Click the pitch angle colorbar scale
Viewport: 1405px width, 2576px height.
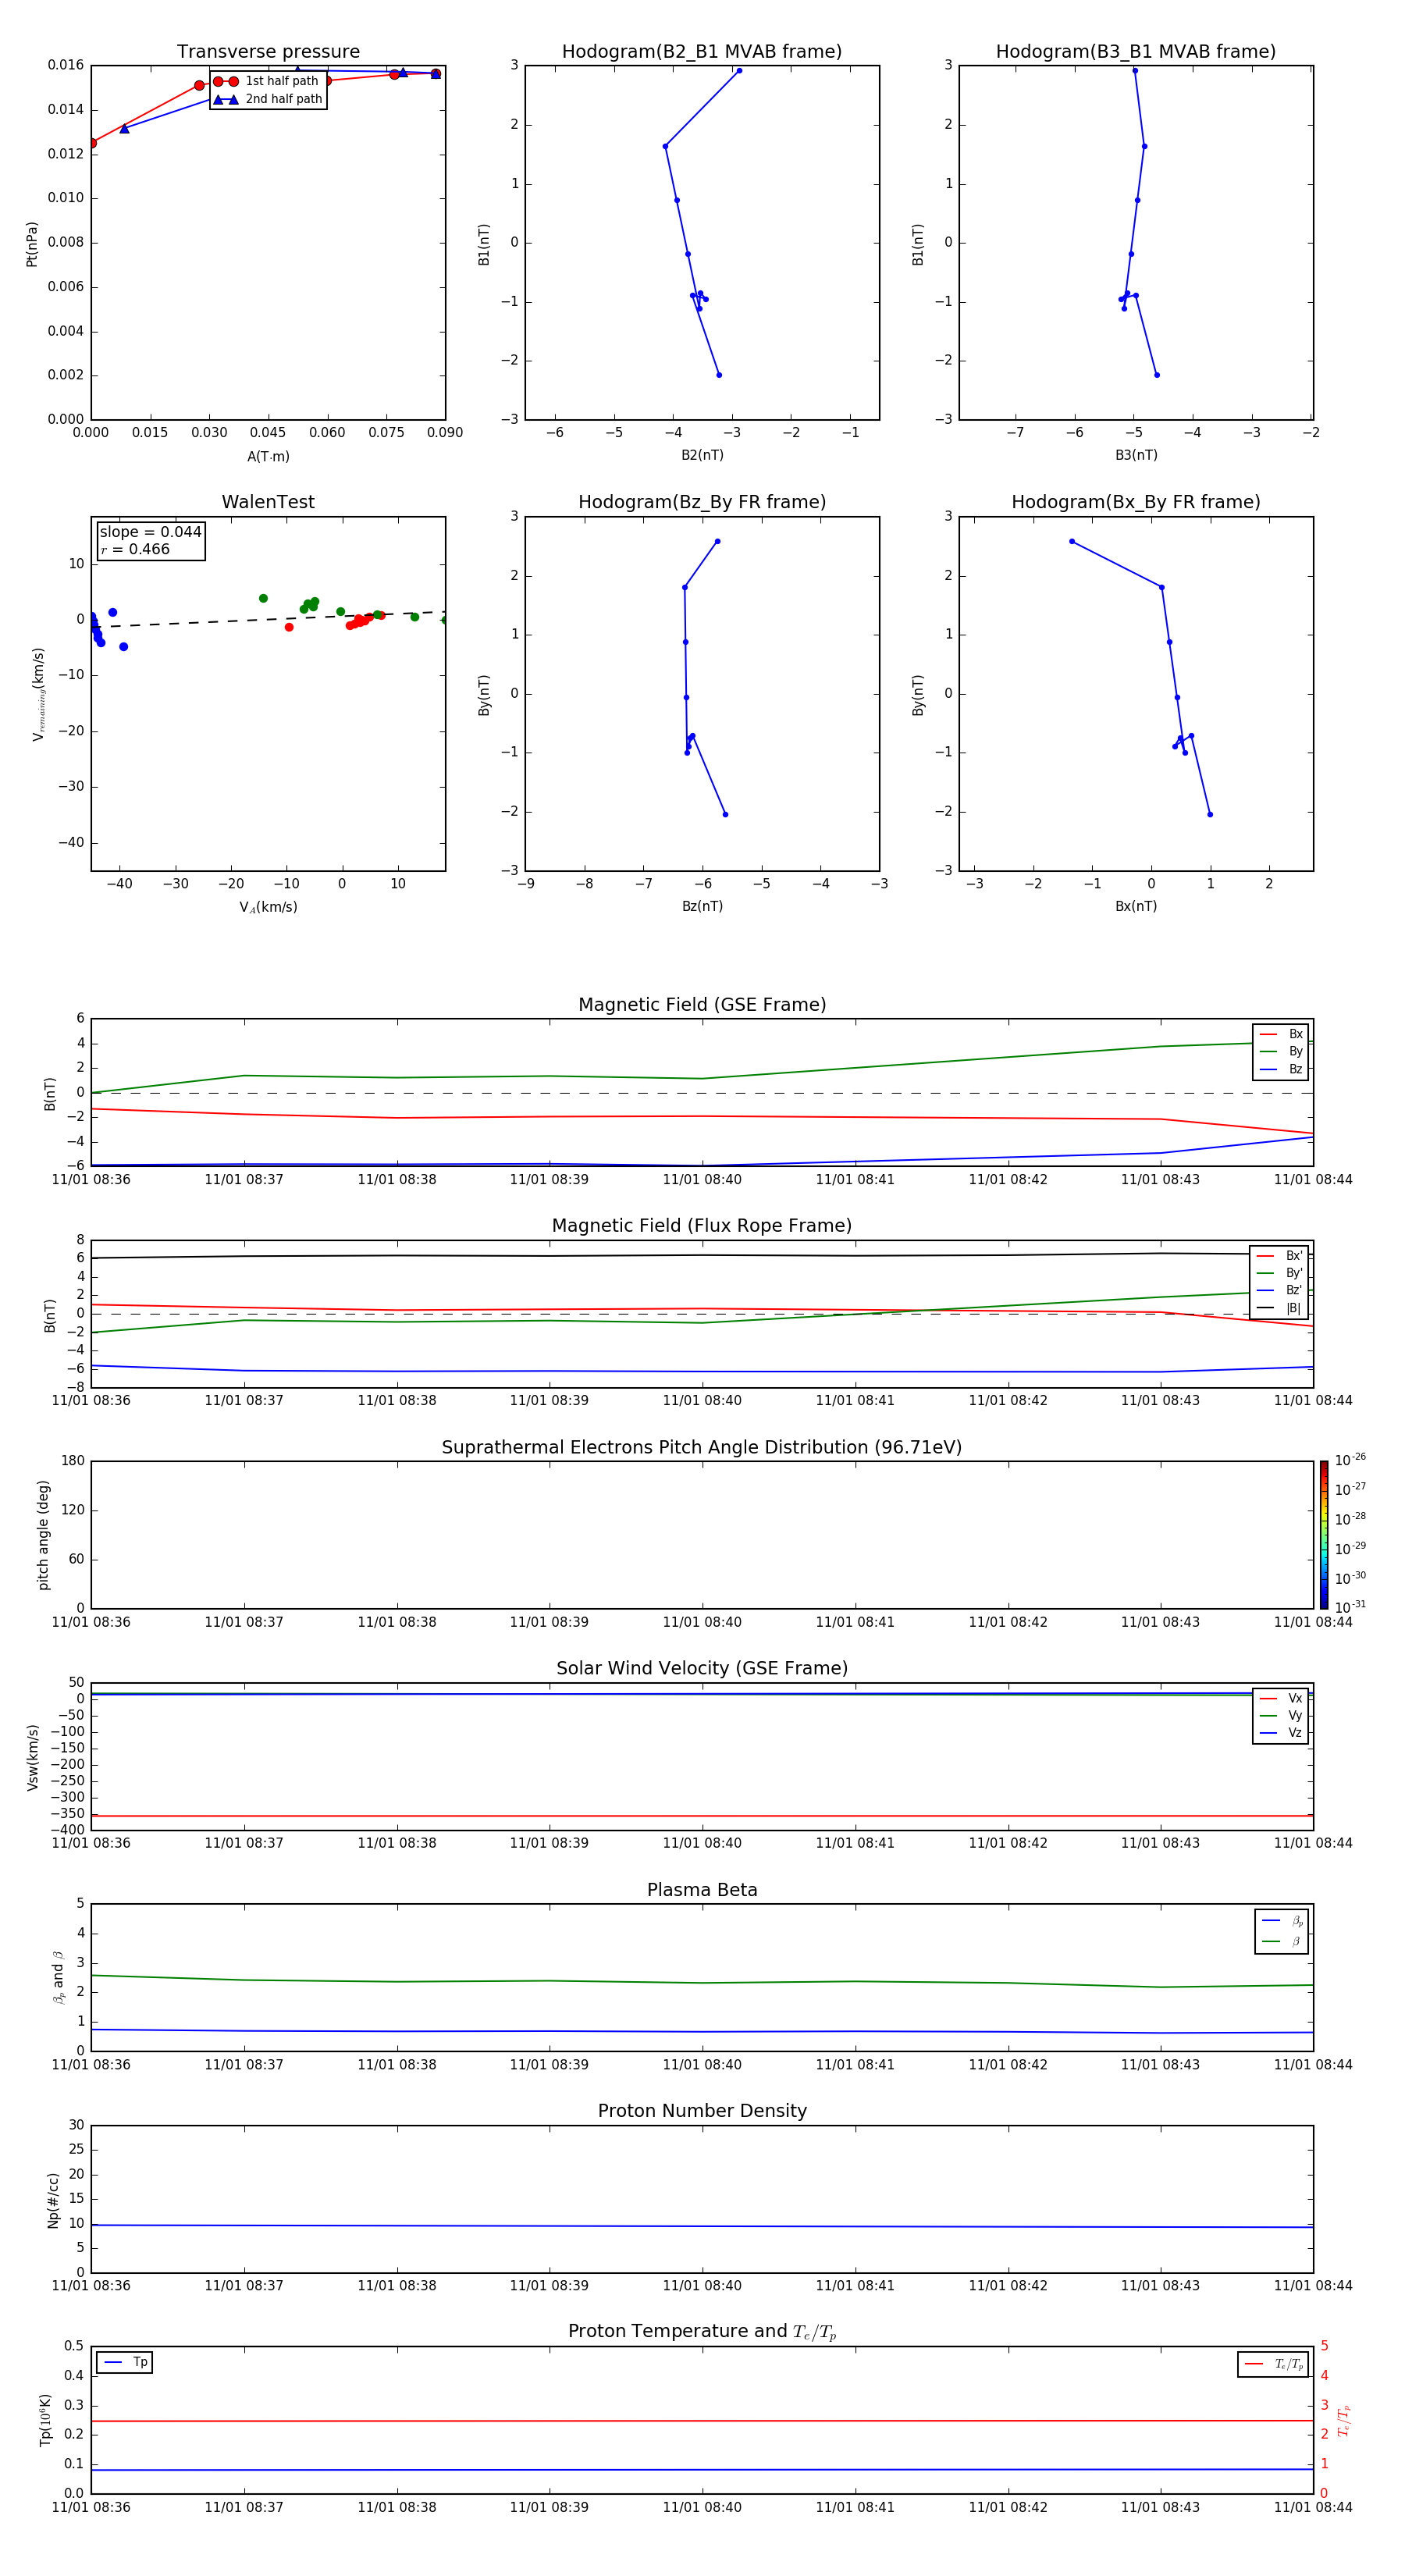point(1324,1535)
